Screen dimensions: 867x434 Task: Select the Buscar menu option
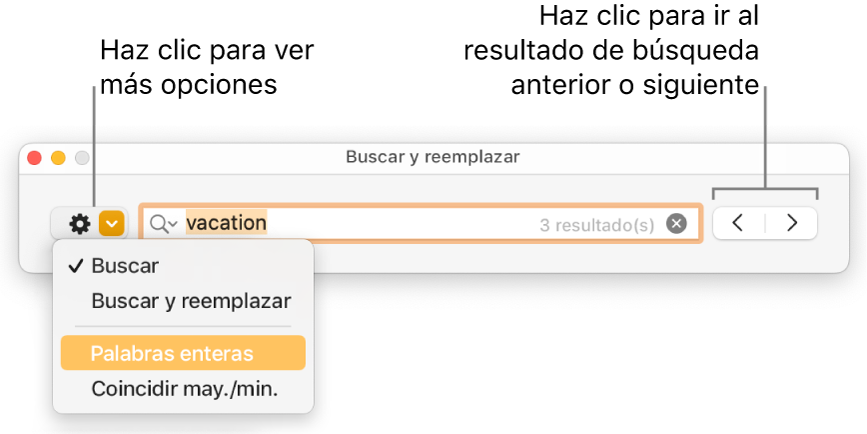point(124,266)
